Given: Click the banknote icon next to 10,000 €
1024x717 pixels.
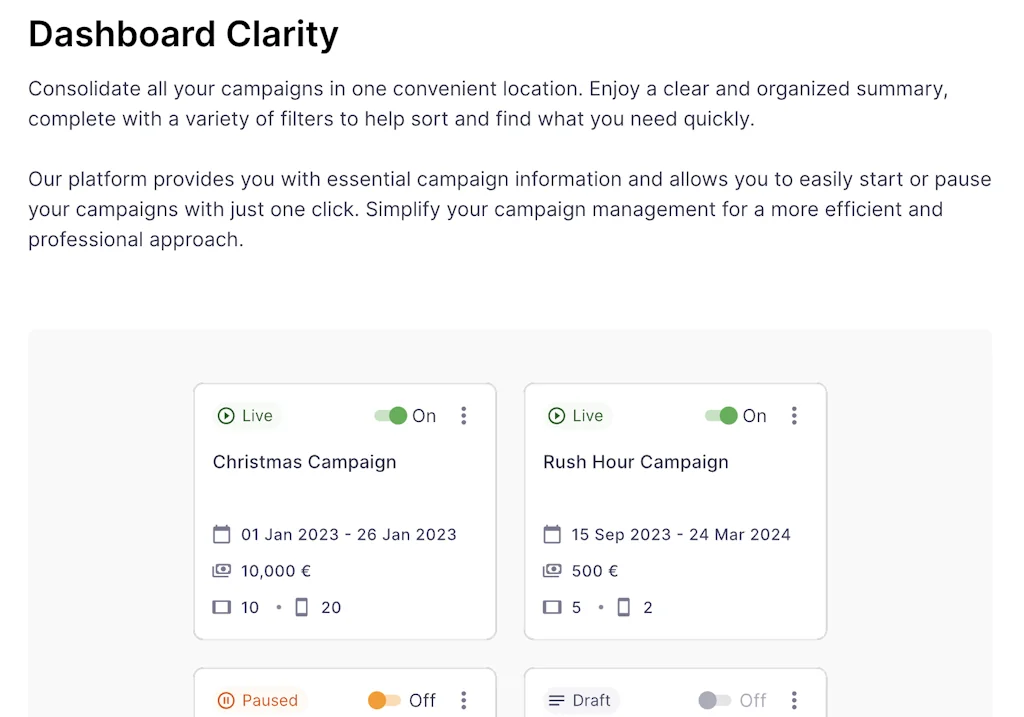Looking at the screenshot, I should click(x=221, y=570).
